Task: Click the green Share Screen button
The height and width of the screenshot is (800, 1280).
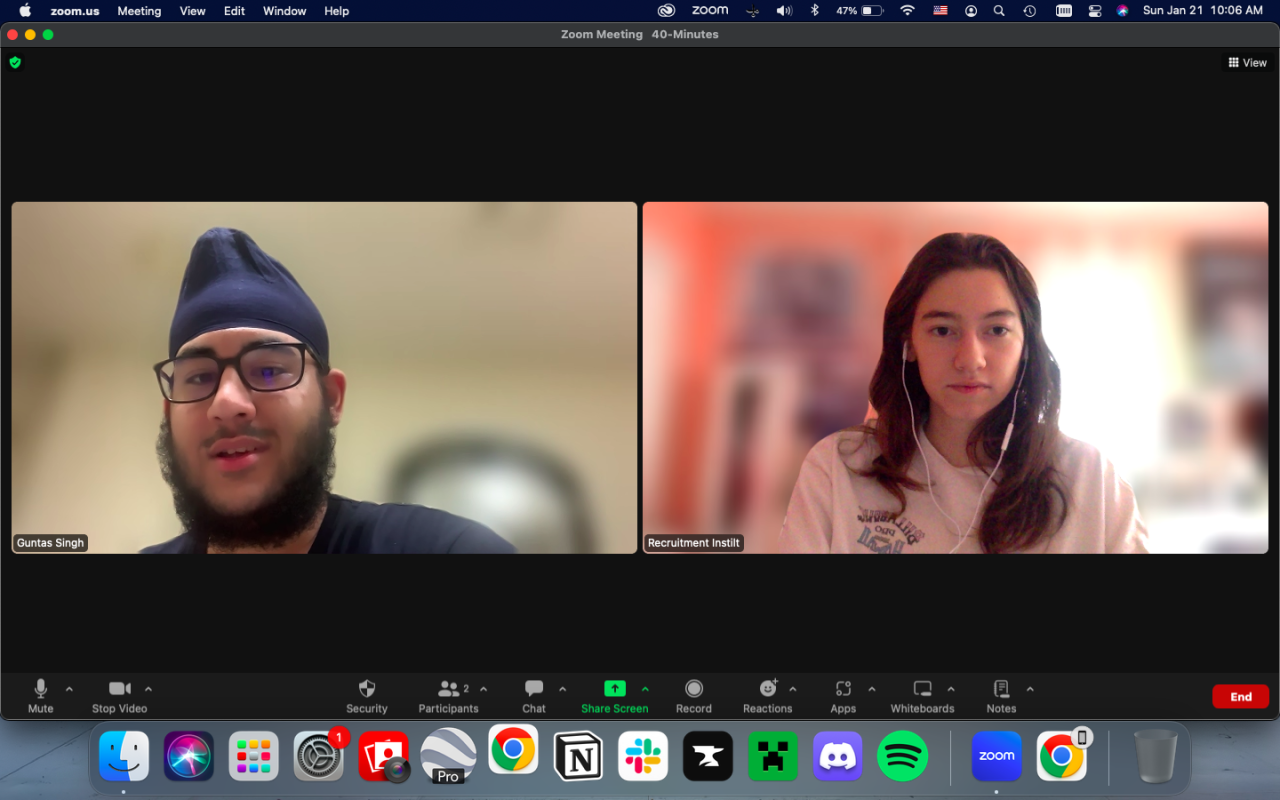Action: tap(614, 689)
